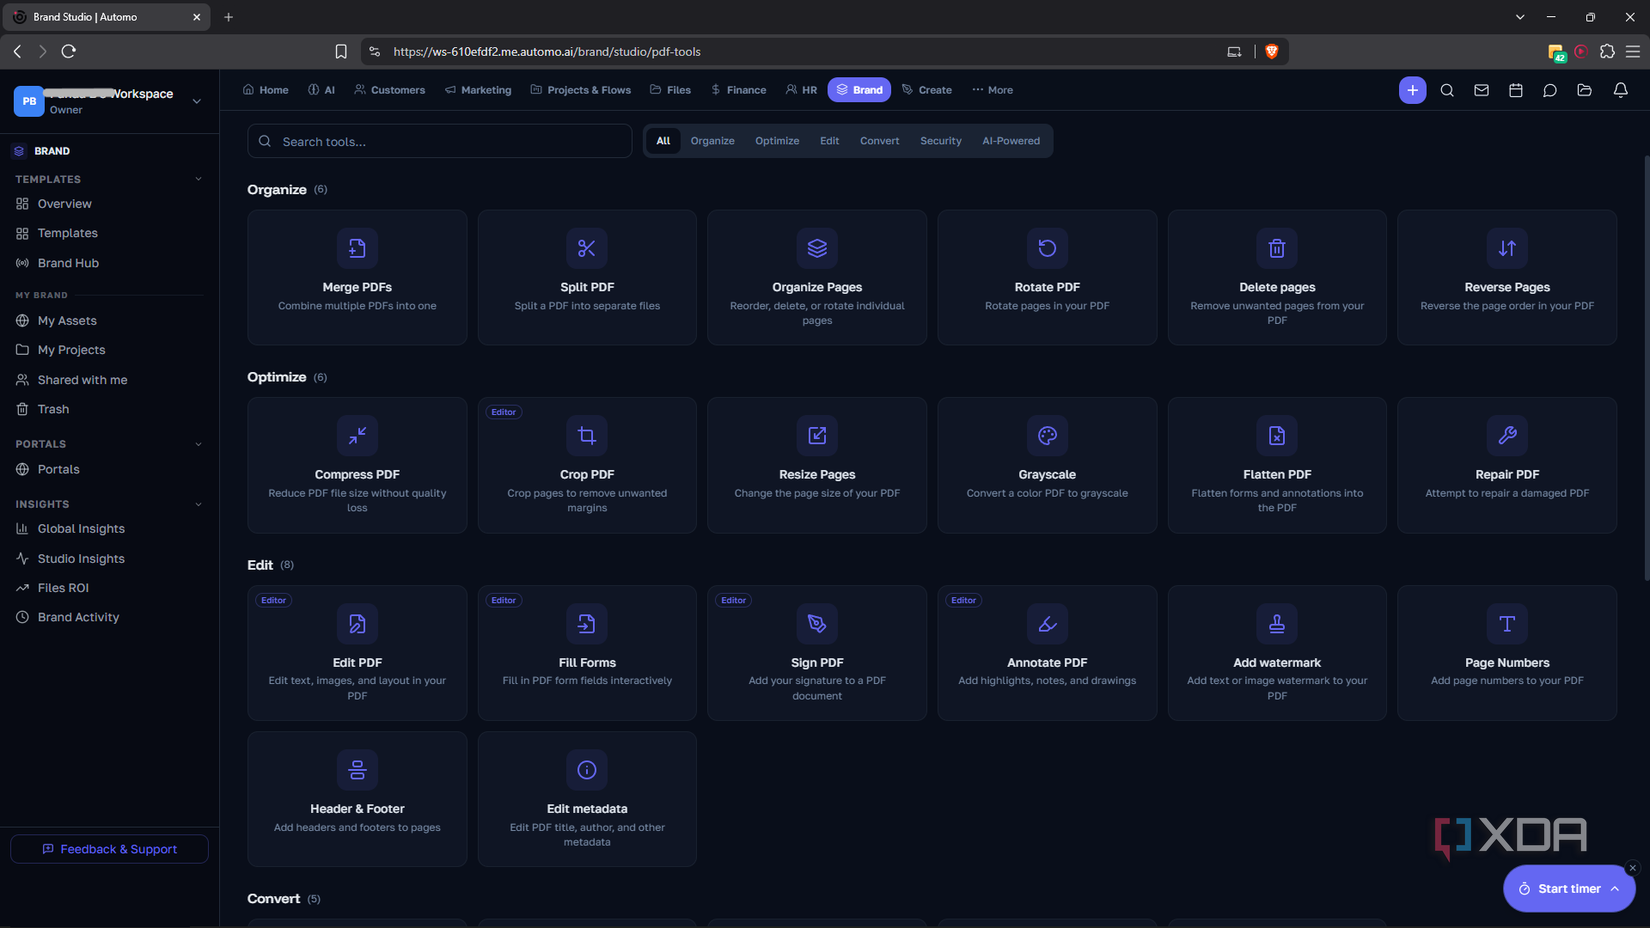Select the Repair PDF wrench icon

click(1507, 436)
